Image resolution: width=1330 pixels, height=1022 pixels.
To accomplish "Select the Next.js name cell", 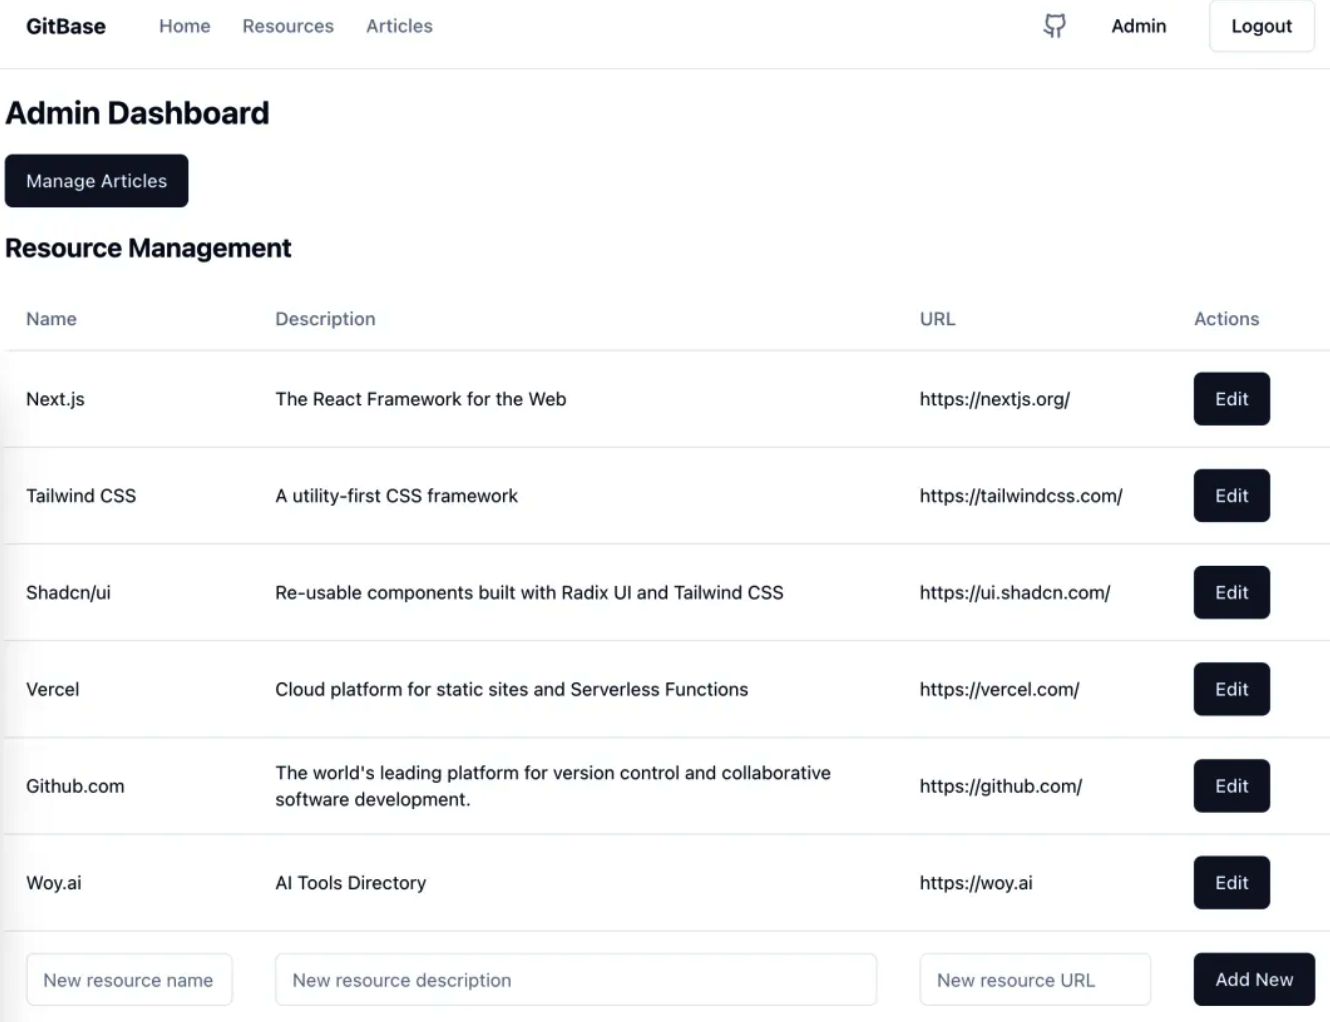I will click(55, 399).
